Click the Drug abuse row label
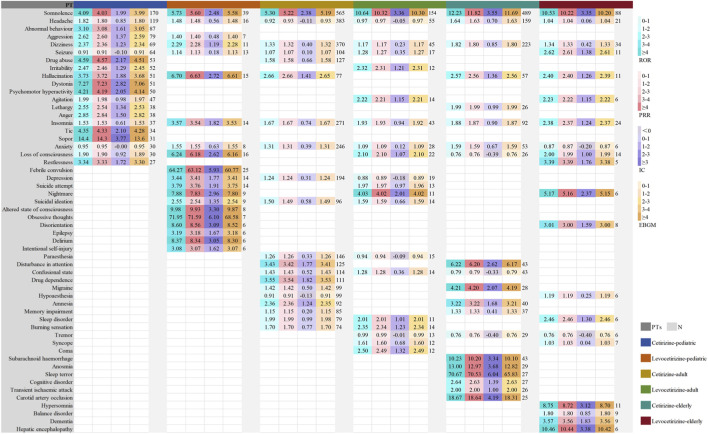Image resolution: width=708 pixels, height=434 pixels. pyautogui.click(x=59, y=60)
